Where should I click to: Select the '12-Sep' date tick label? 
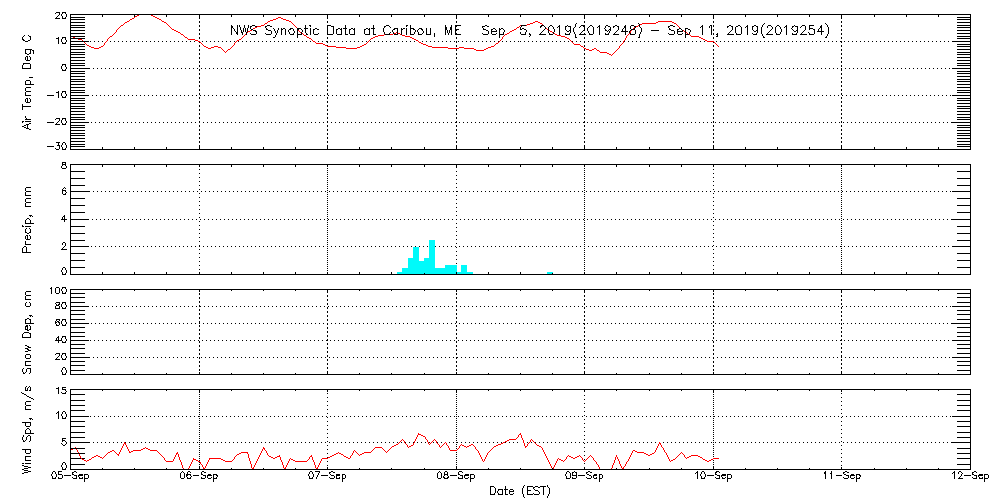(x=969, y=477)
